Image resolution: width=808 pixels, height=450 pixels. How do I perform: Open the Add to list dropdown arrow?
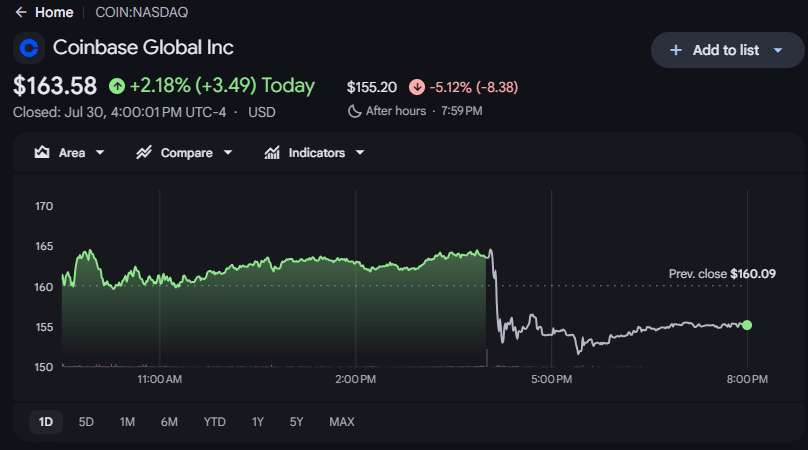(778, 51)
